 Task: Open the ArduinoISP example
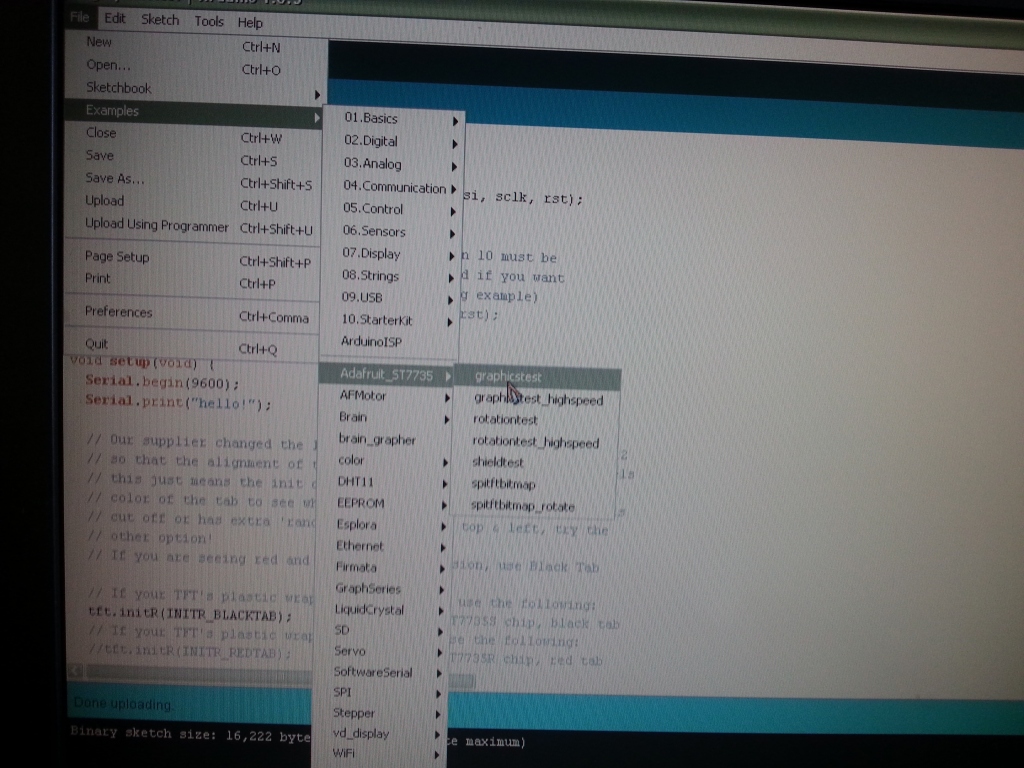(x=389, y=342)
